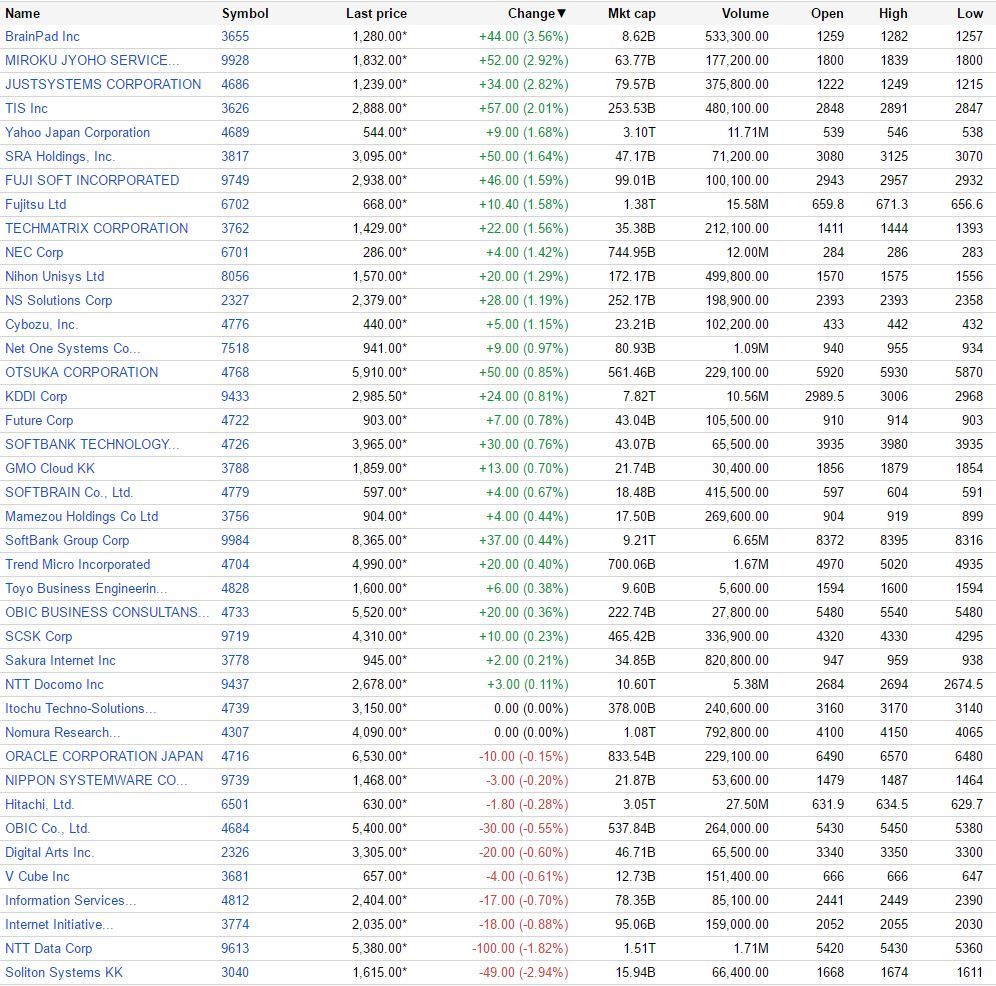Open NTT Docomo Inc link
This screenshot has width=996, height=986.
(54, 685)
